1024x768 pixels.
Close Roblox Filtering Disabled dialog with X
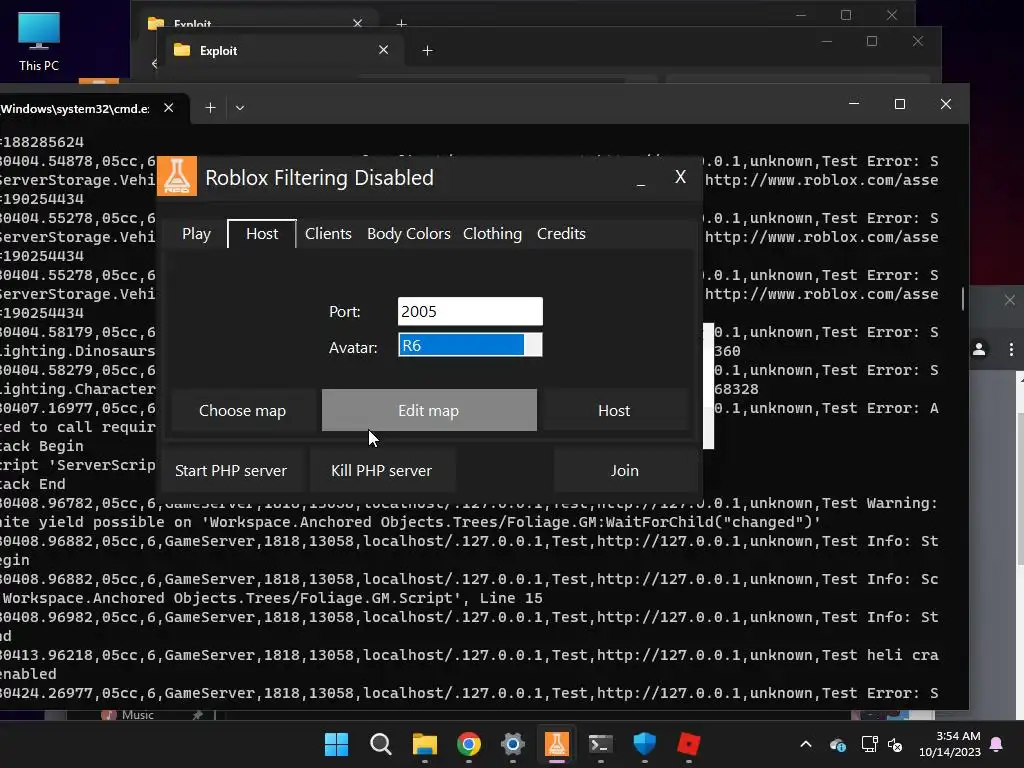coord(680,177)
